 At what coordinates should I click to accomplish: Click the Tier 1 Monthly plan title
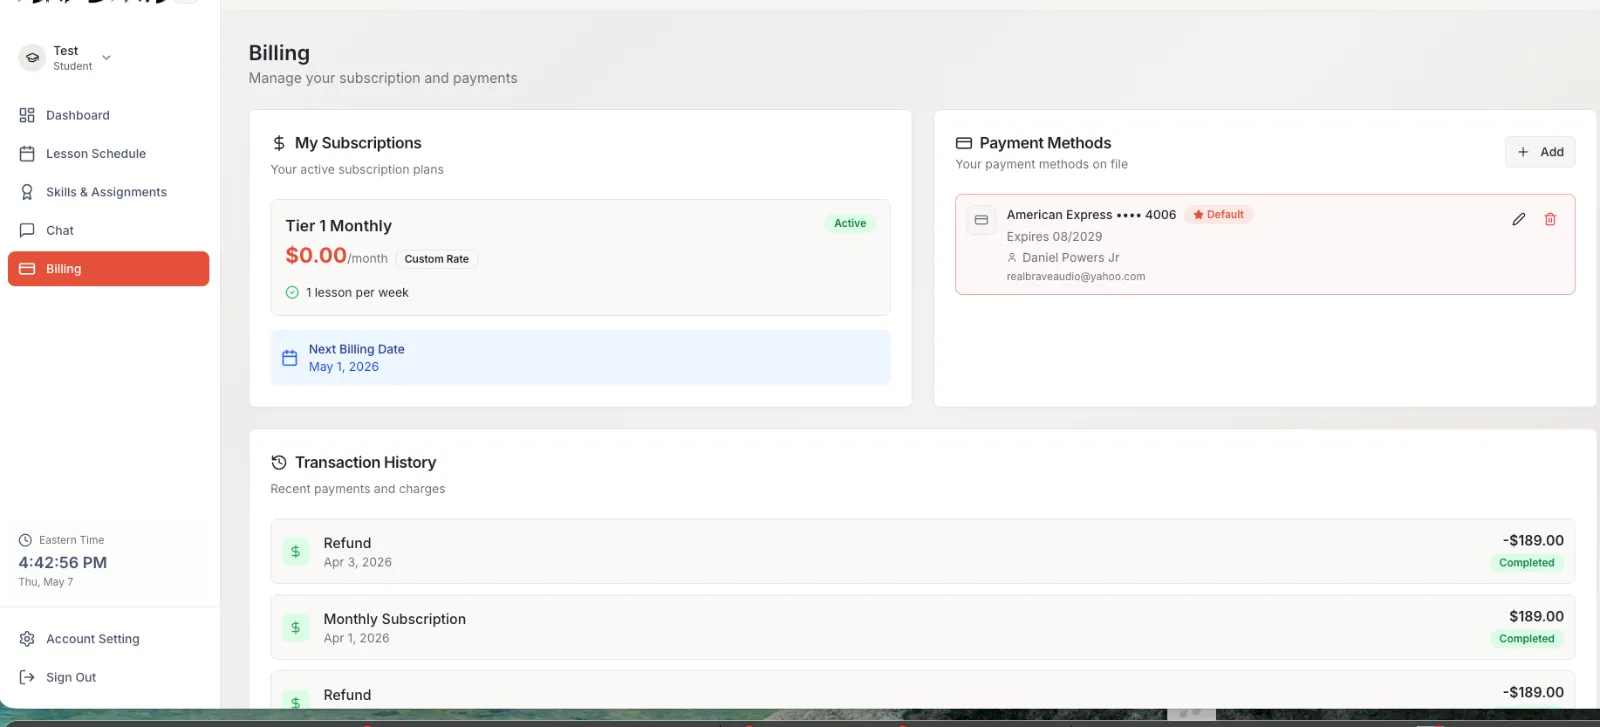tap(339, 226)
